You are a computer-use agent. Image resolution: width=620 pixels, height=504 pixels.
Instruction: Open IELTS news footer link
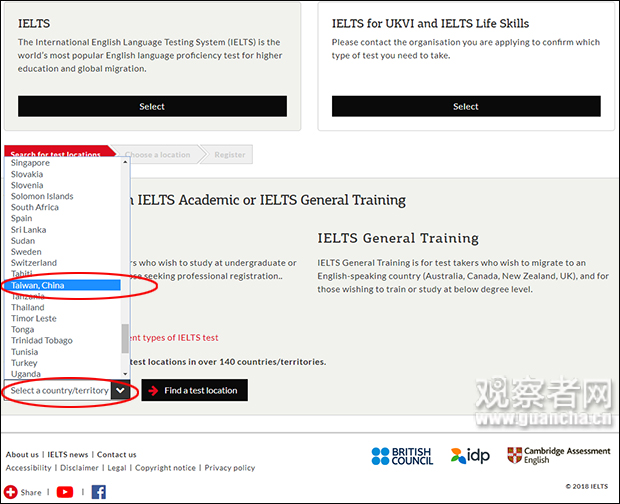click(68, 455)
